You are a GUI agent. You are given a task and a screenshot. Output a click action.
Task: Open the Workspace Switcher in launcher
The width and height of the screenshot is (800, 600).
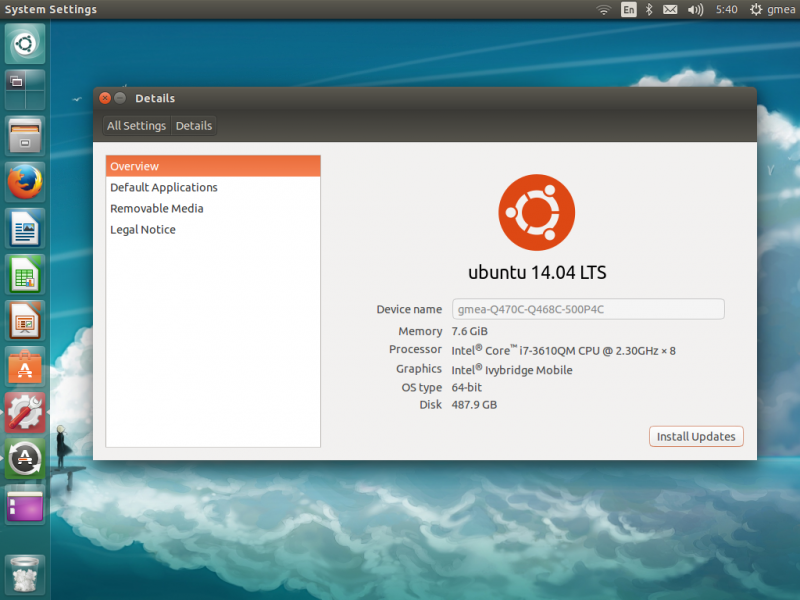25,90
